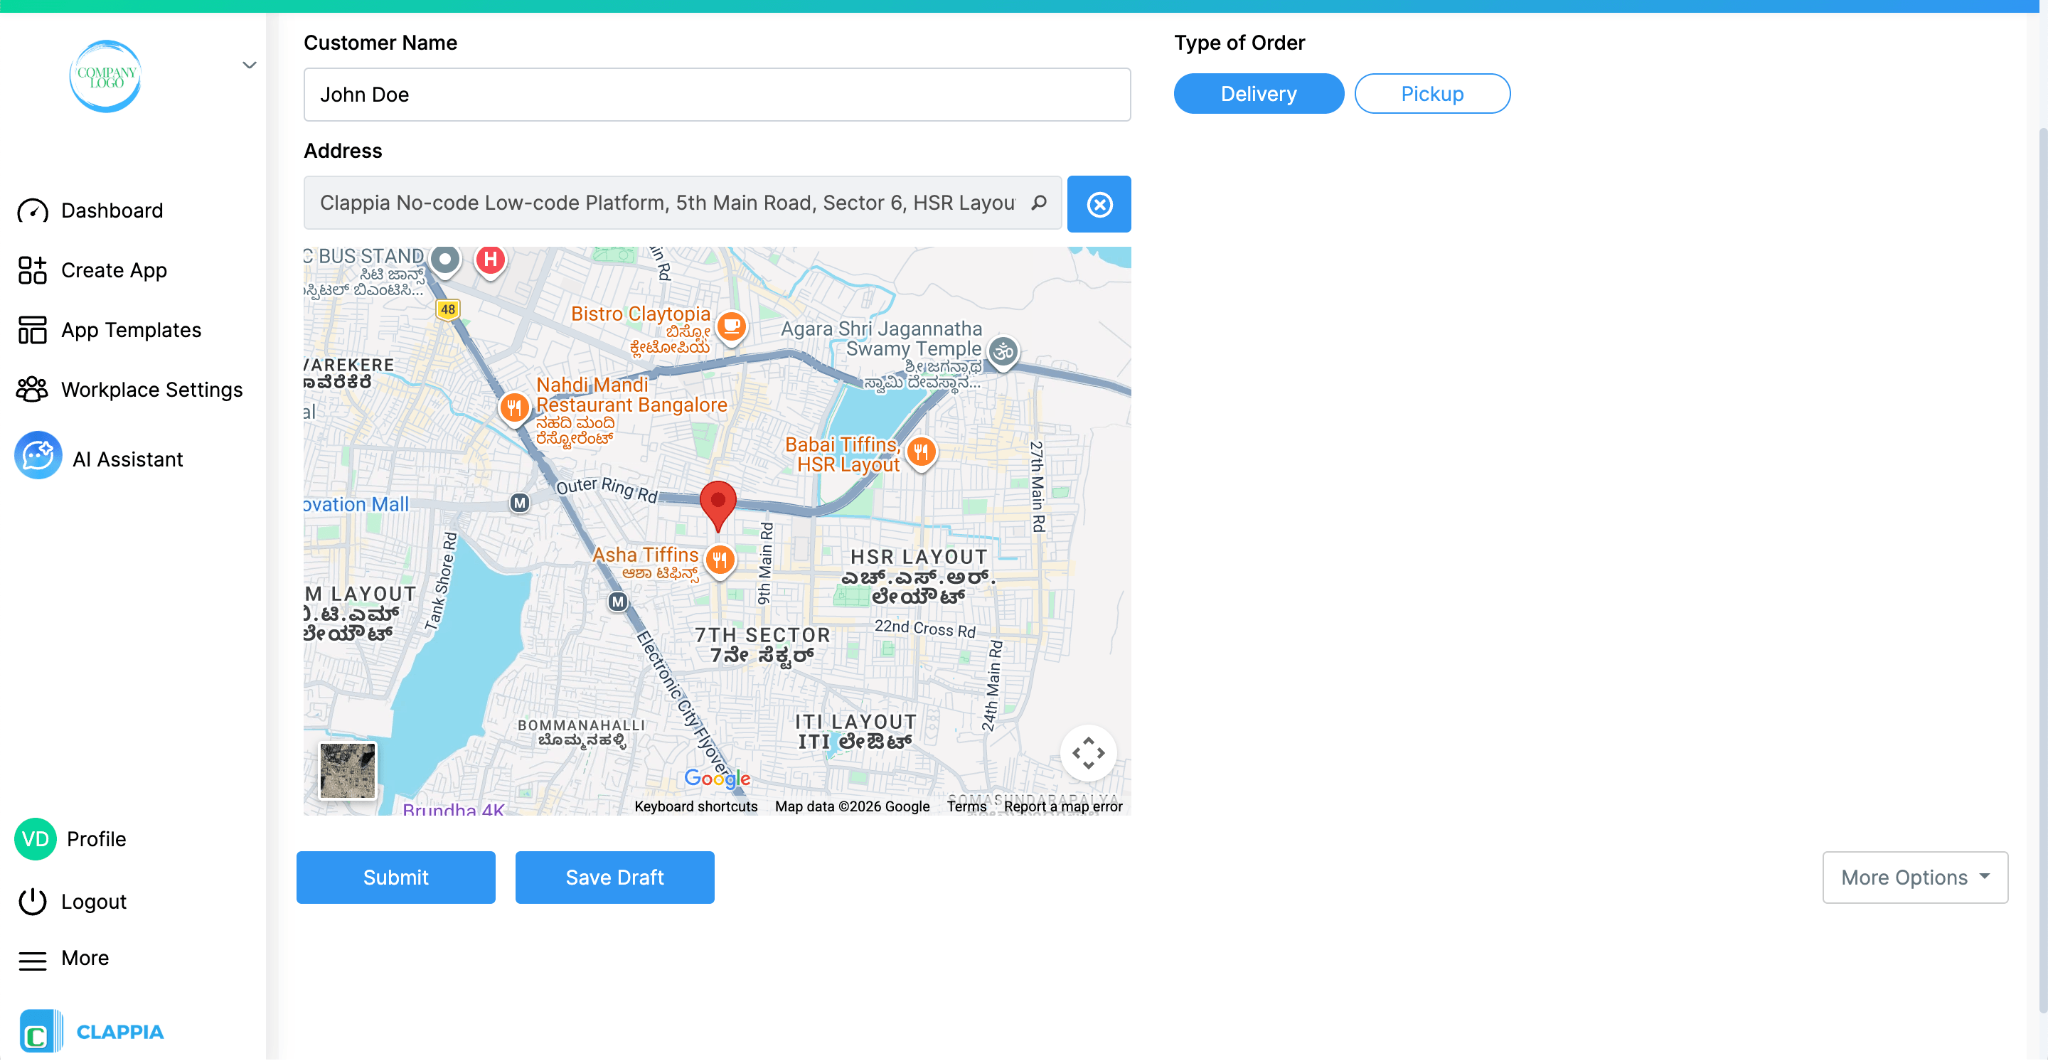2048x1060 pixels.
Task: Select Pickup order type
Action: pyautogui.click(x=1432, y=94)
